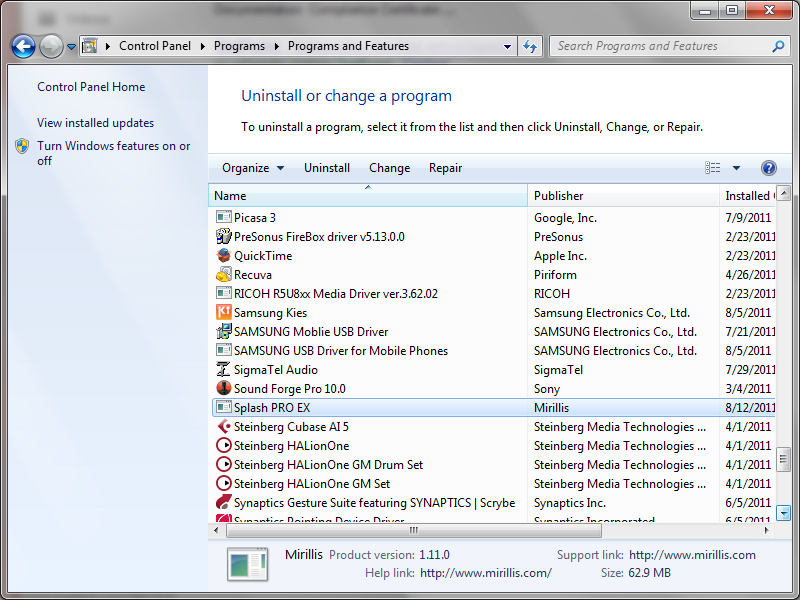Click the QuickTime program icon
This screenshot has width=800, height=600.
click(x=223, y=256)
